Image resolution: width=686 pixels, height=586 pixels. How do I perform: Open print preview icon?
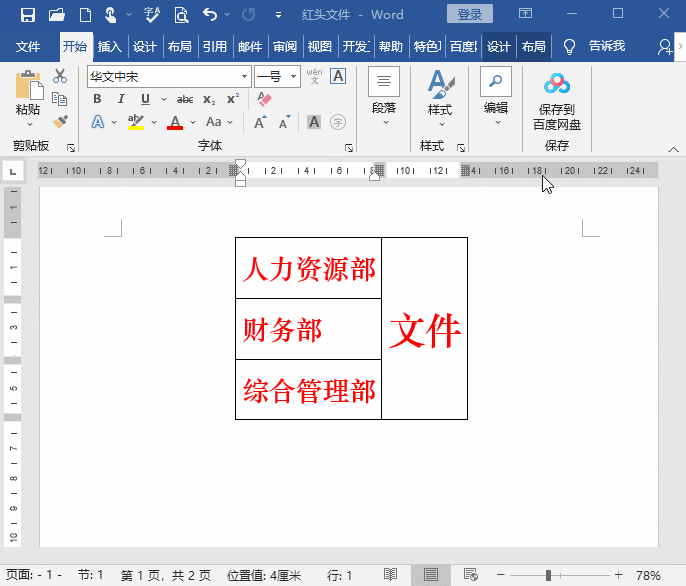tap(181, 15)
